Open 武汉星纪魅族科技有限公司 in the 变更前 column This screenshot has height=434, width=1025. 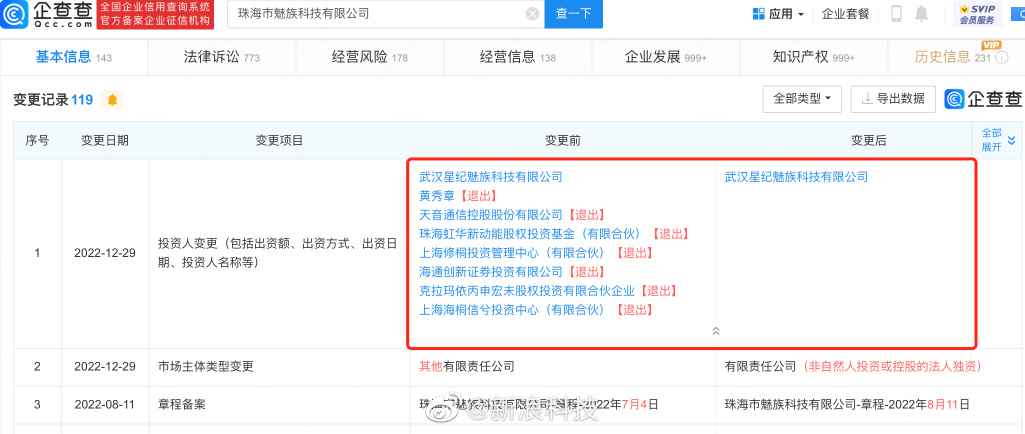(x=491, y=176)
